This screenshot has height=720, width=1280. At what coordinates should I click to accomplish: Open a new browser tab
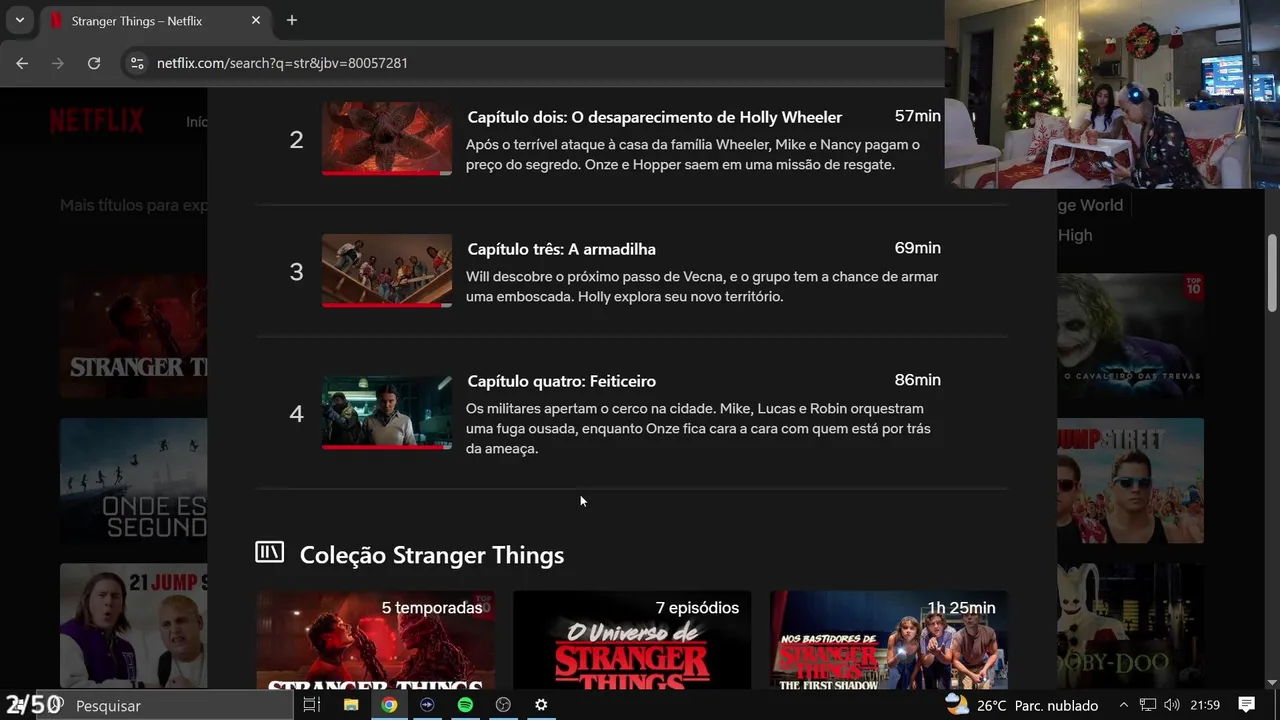coord(292,20)
